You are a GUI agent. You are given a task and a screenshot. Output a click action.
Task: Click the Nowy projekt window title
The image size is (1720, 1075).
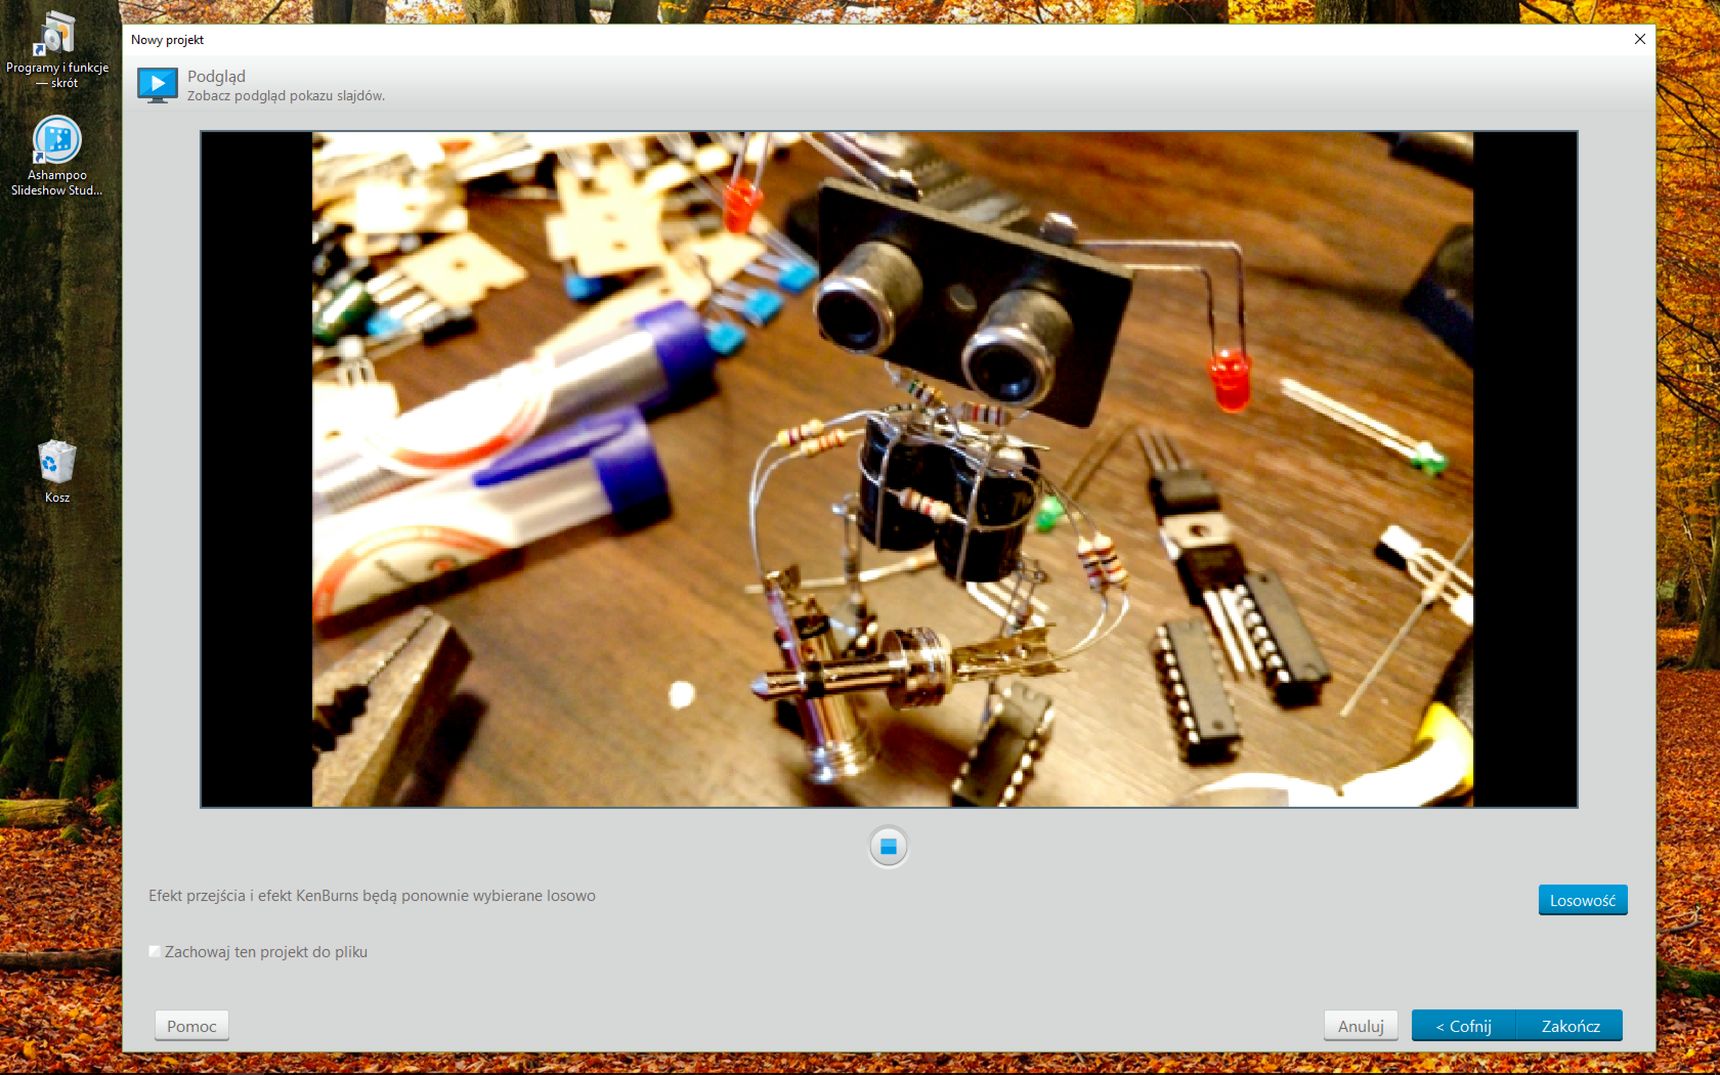click(167, 39)
